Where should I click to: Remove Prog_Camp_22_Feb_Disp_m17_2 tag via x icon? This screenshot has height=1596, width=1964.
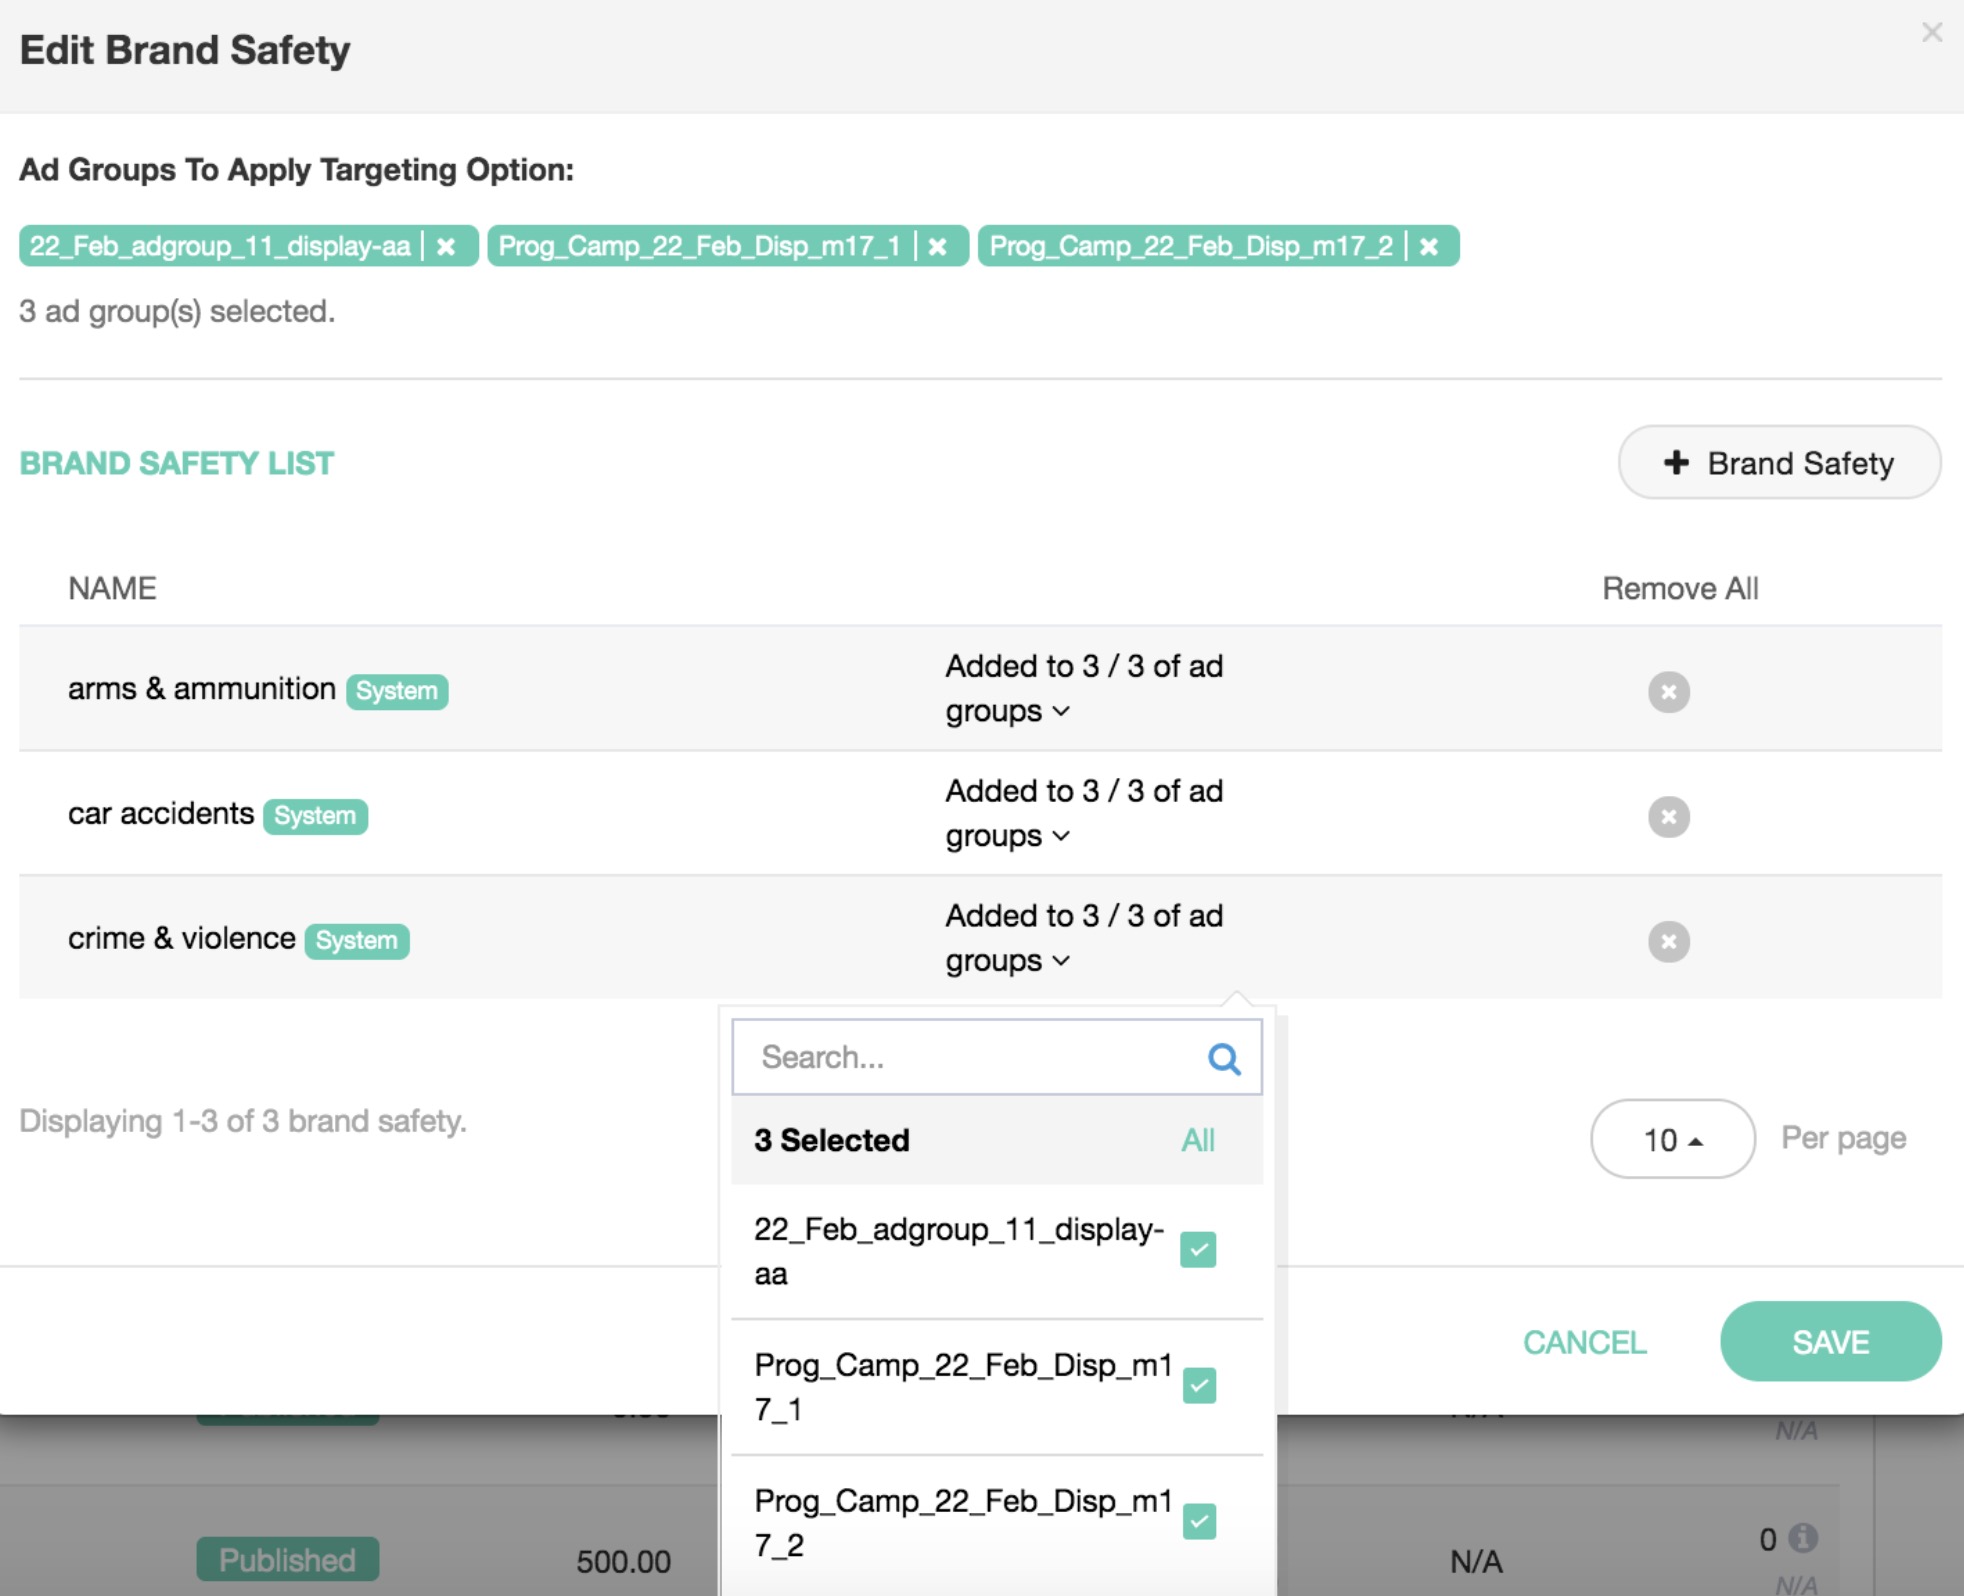click(1429, 246)
